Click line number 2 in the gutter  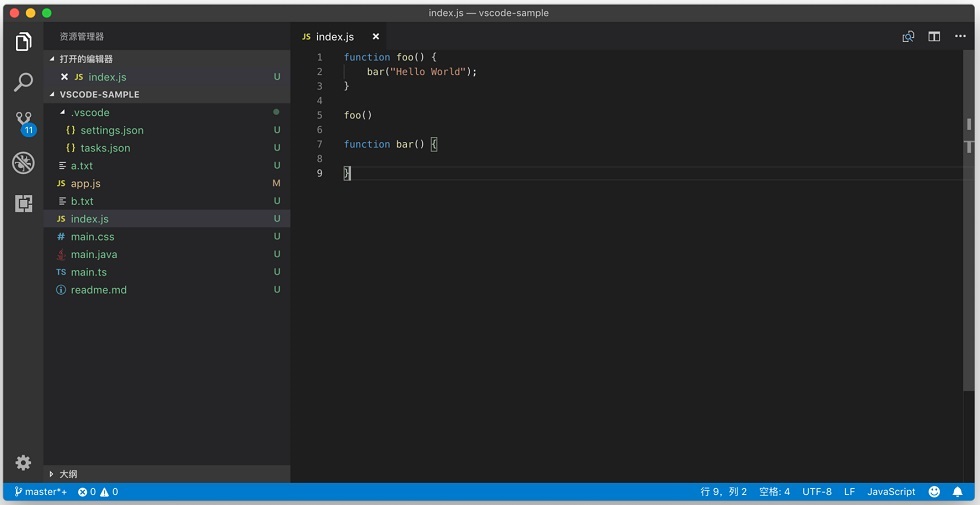tap(320, 72)
